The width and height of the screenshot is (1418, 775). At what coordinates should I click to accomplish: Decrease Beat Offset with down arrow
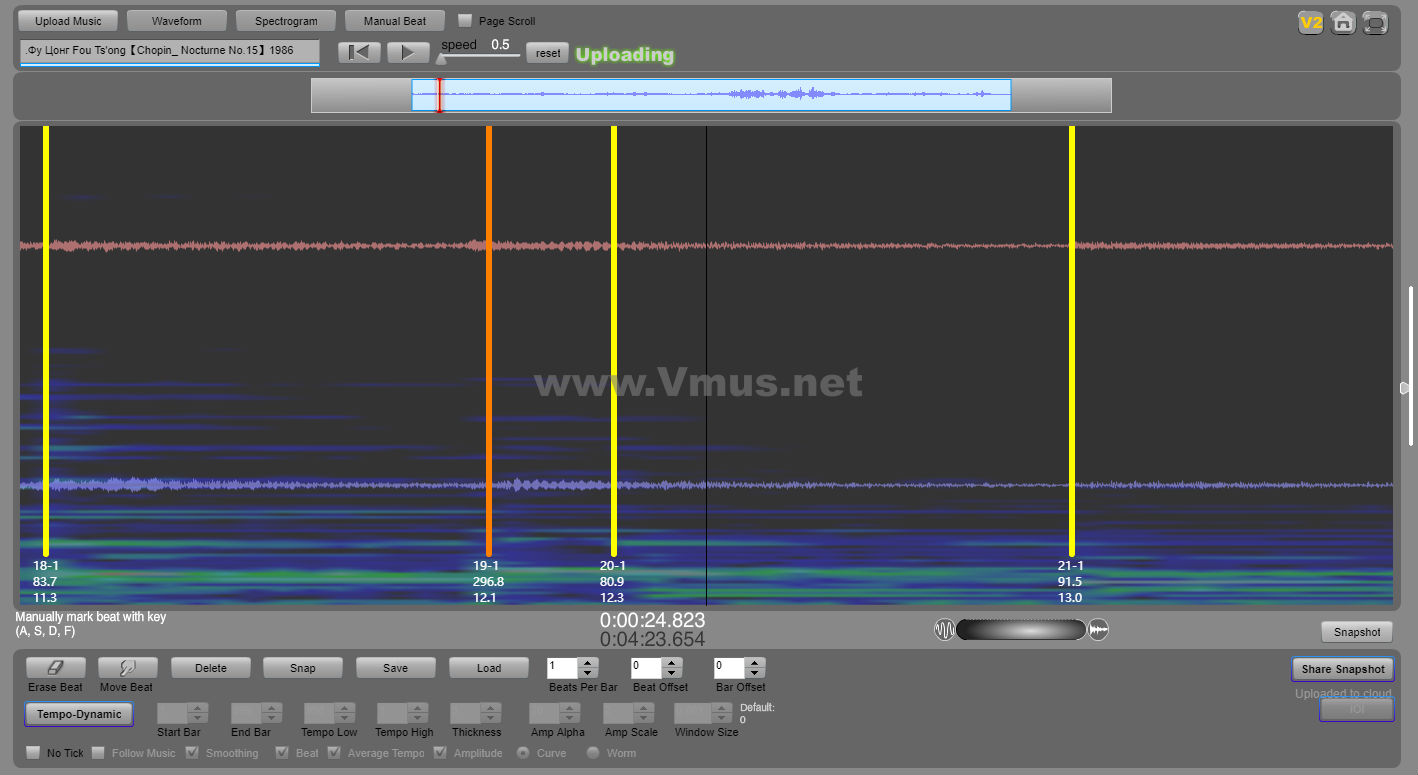[671, 673]
